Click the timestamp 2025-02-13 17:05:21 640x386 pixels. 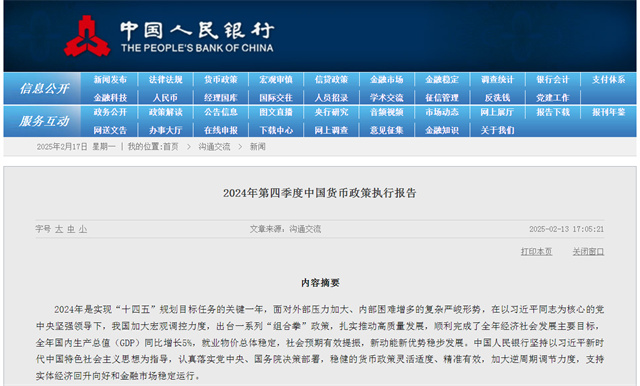(567, 229)
